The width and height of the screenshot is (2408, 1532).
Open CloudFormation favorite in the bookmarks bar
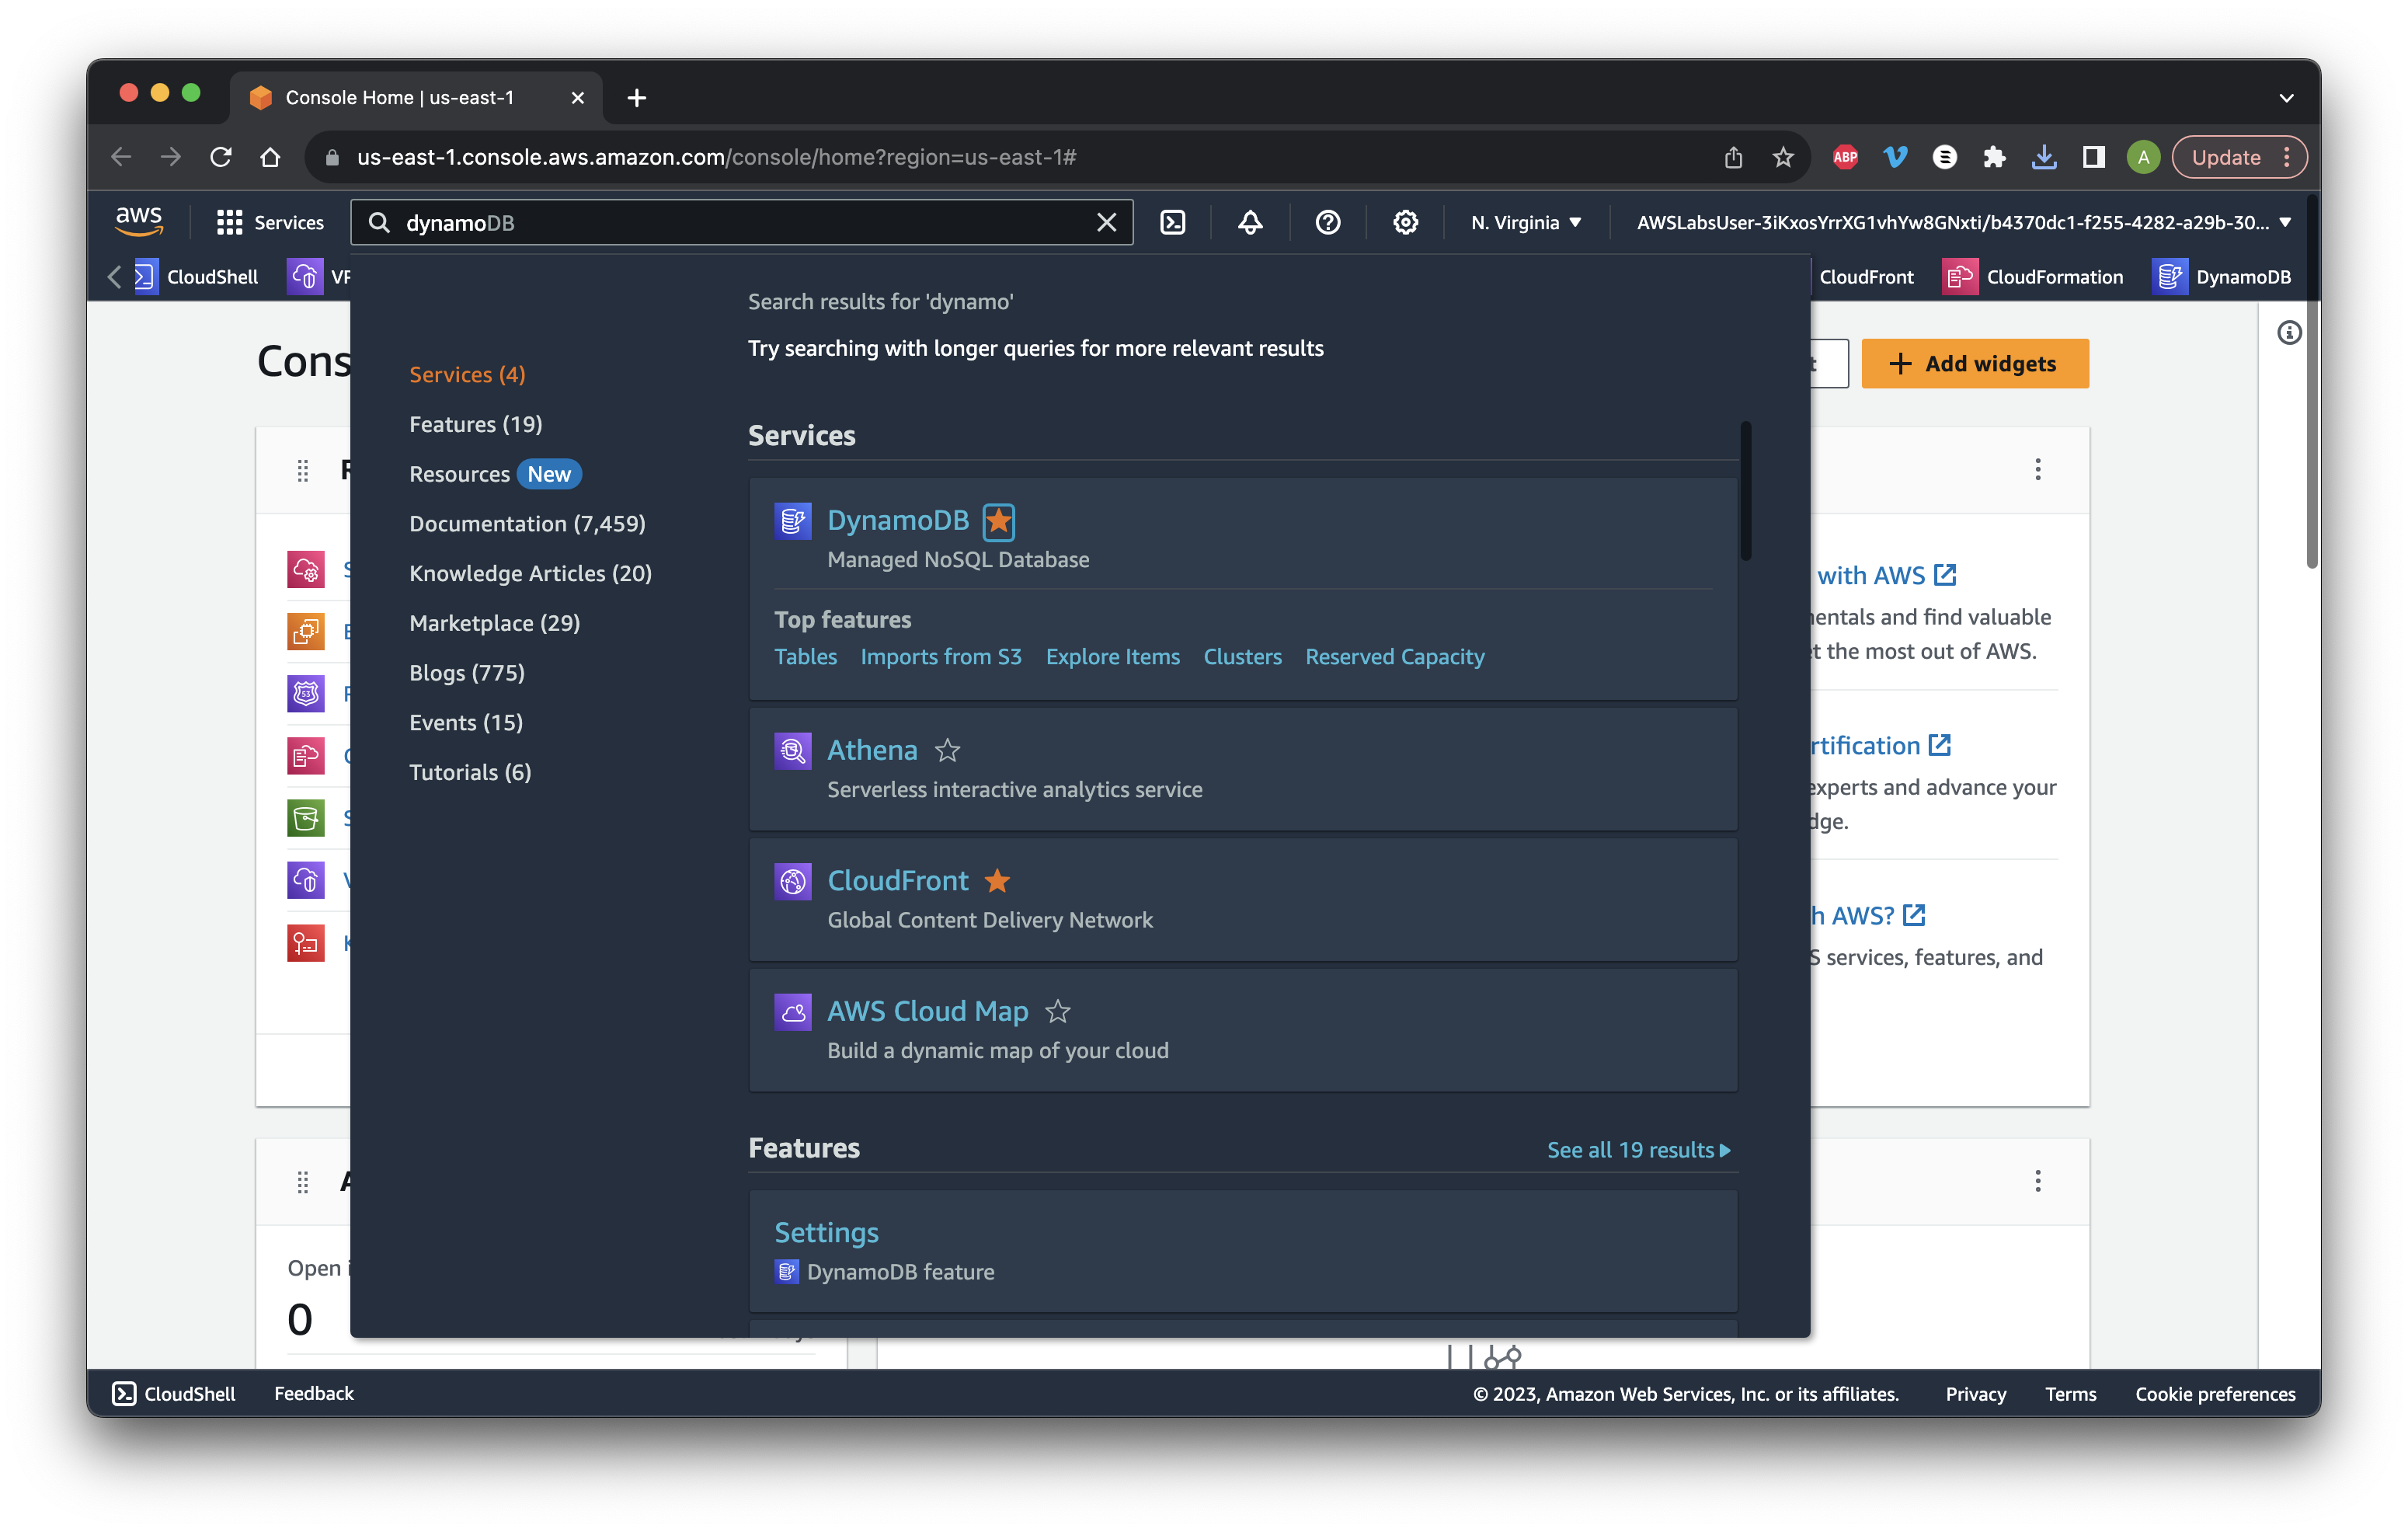[x=2032, y=277]
